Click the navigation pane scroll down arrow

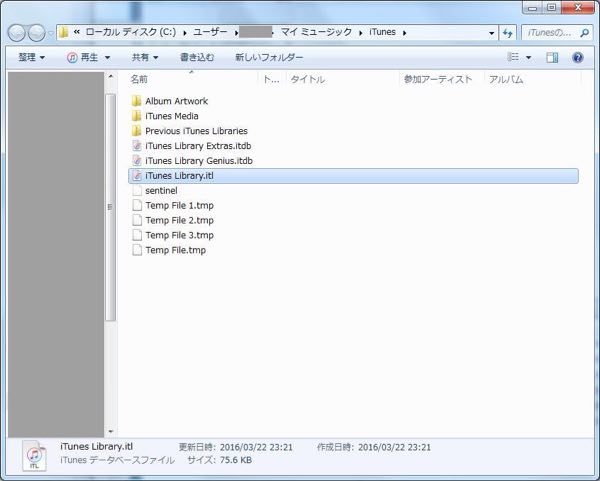tap(111, 432)
